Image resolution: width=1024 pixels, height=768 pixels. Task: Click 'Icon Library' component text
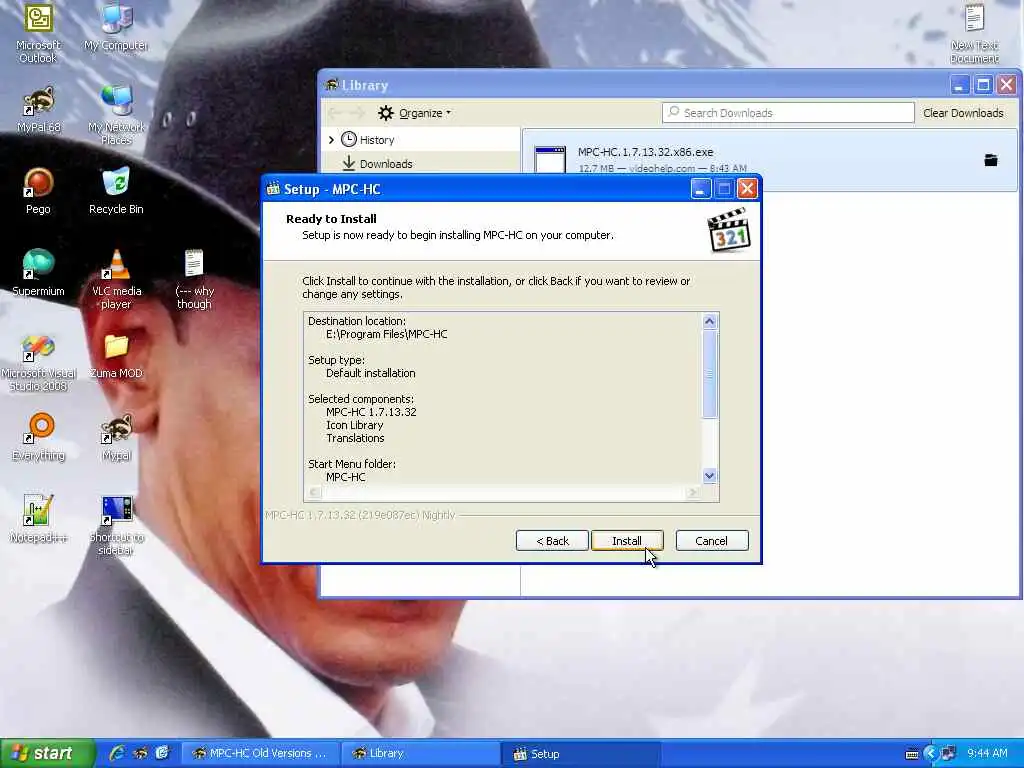point(355,425)
